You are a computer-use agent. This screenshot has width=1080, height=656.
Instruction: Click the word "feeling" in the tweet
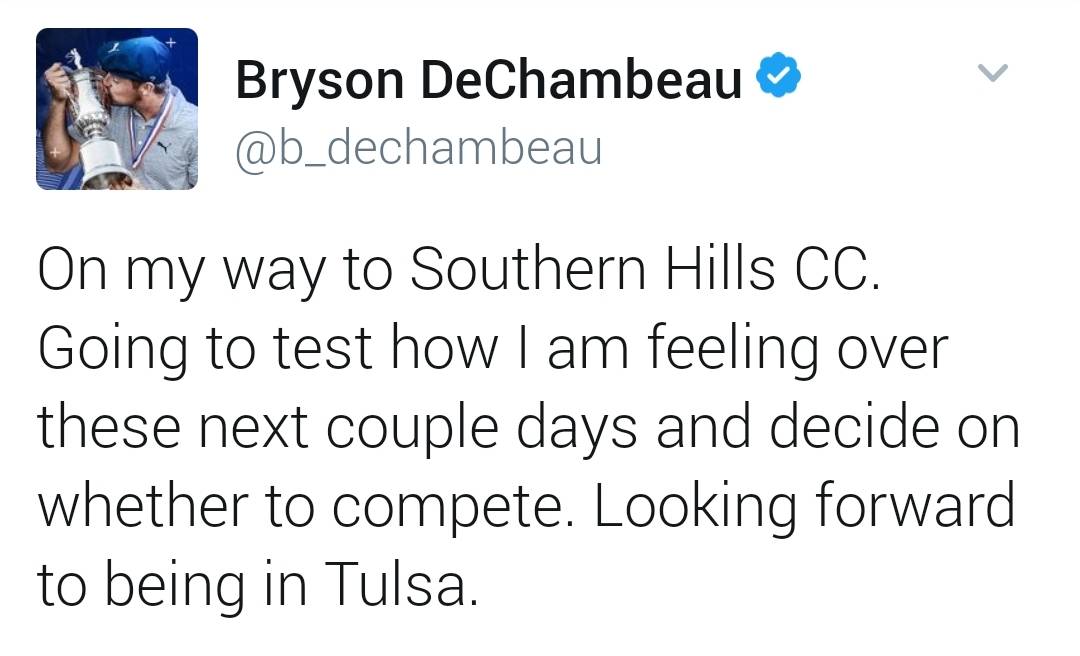[734, 350]
